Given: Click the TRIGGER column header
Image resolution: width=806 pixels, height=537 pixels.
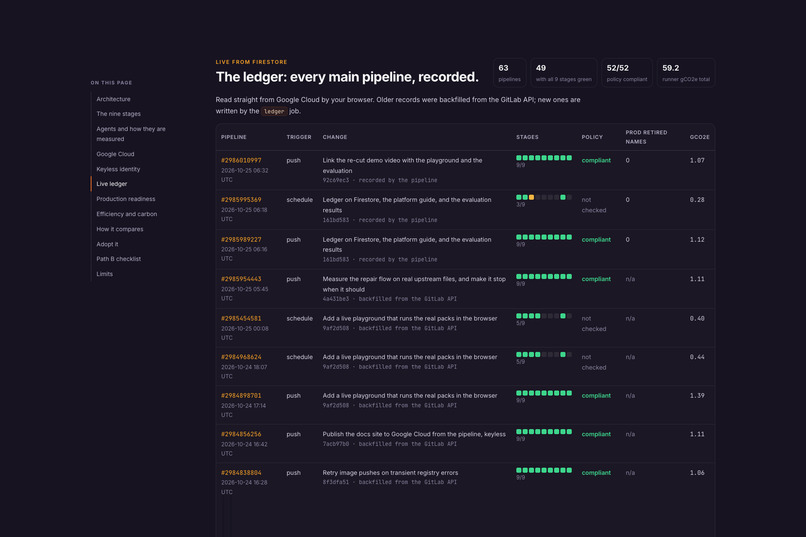Looking at the screenshot, I should [x=299, y=137].
